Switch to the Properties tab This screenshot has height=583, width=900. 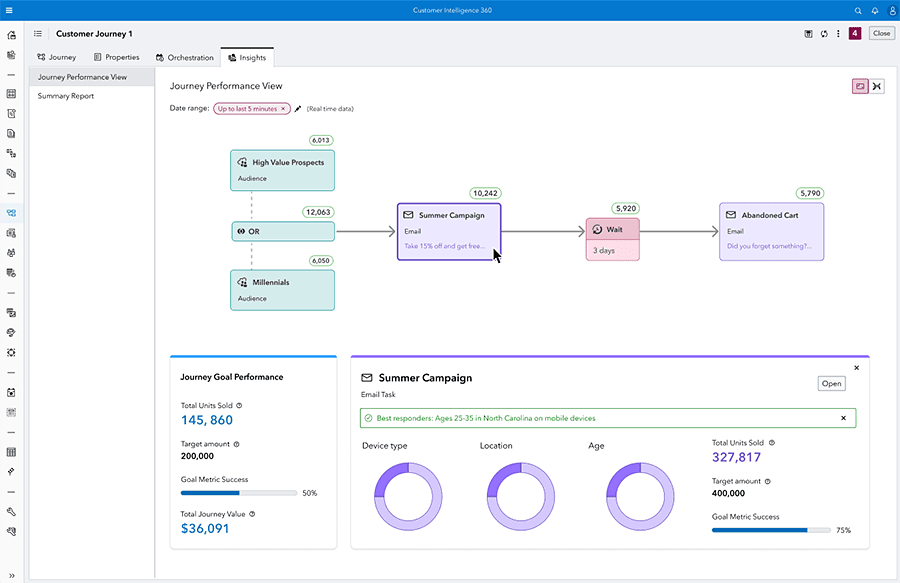point(116,57)
